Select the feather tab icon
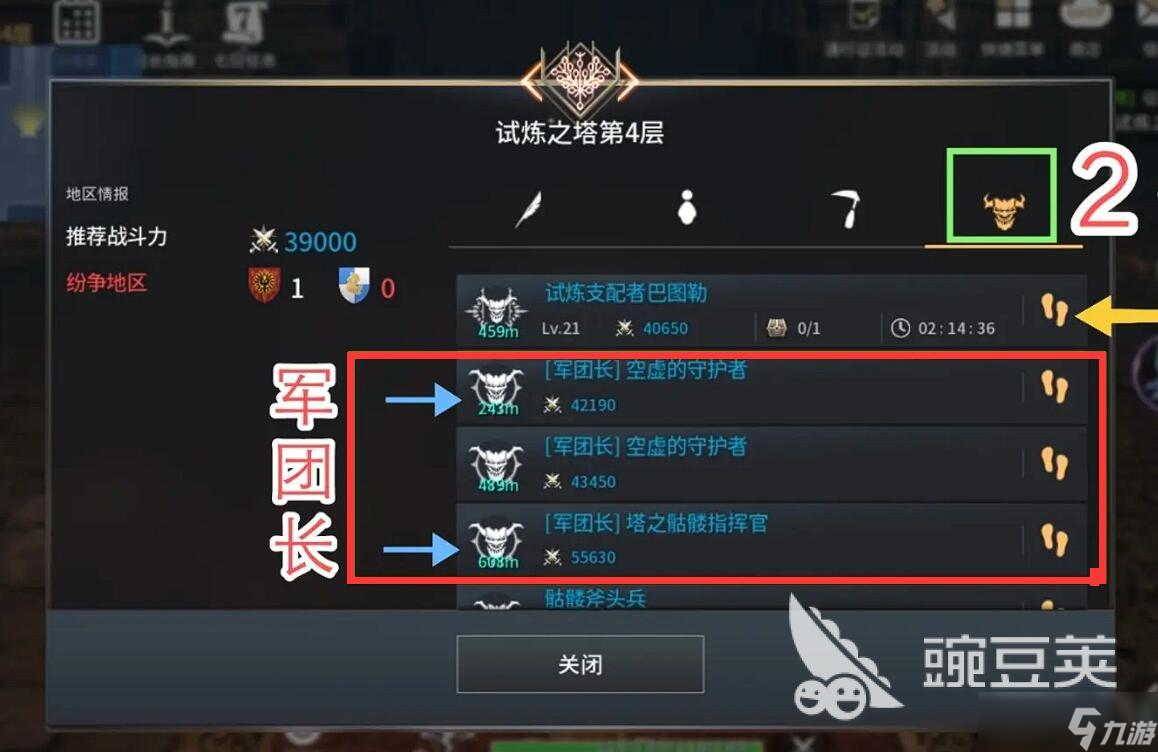The height and width of the screenshot is (752, 1158). pyautogui.click(x=529, y=208)
